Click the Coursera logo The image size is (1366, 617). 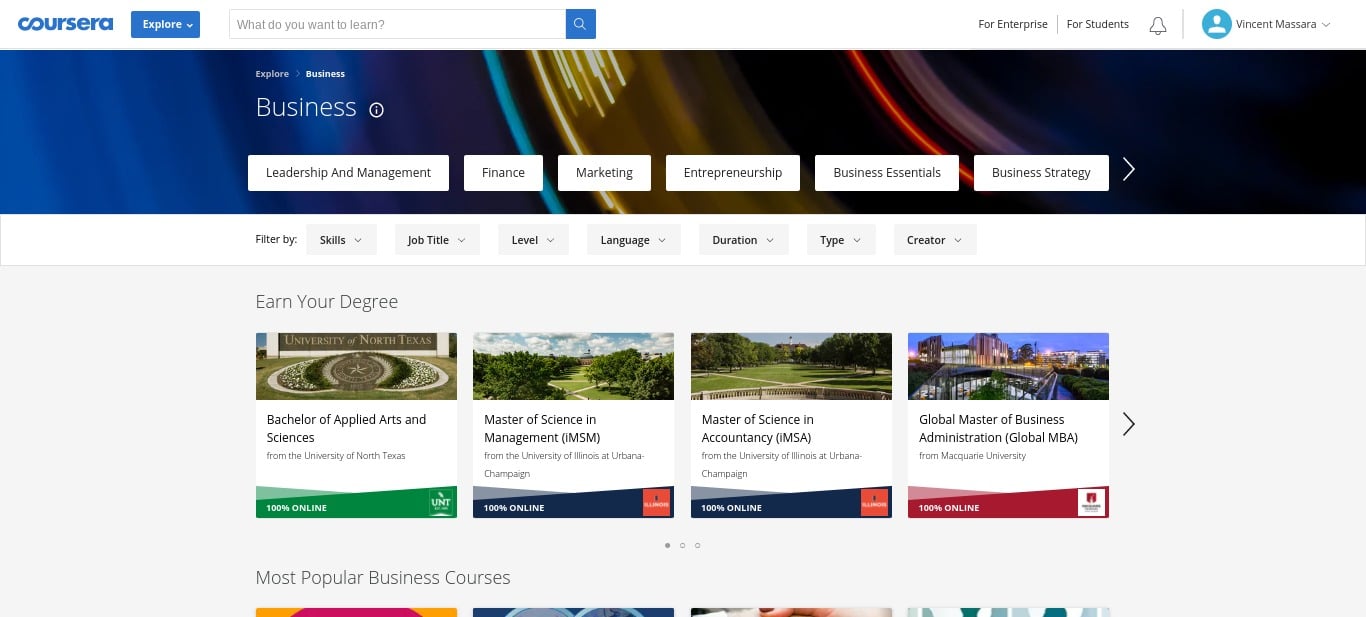point(65,24)
